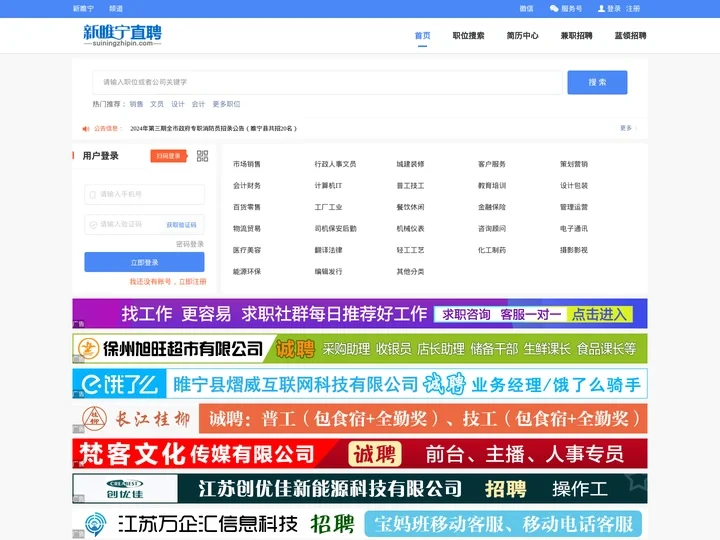Open the 计算机IT category
The width and height of the screenshot is (720, 540).
[328, 186]
